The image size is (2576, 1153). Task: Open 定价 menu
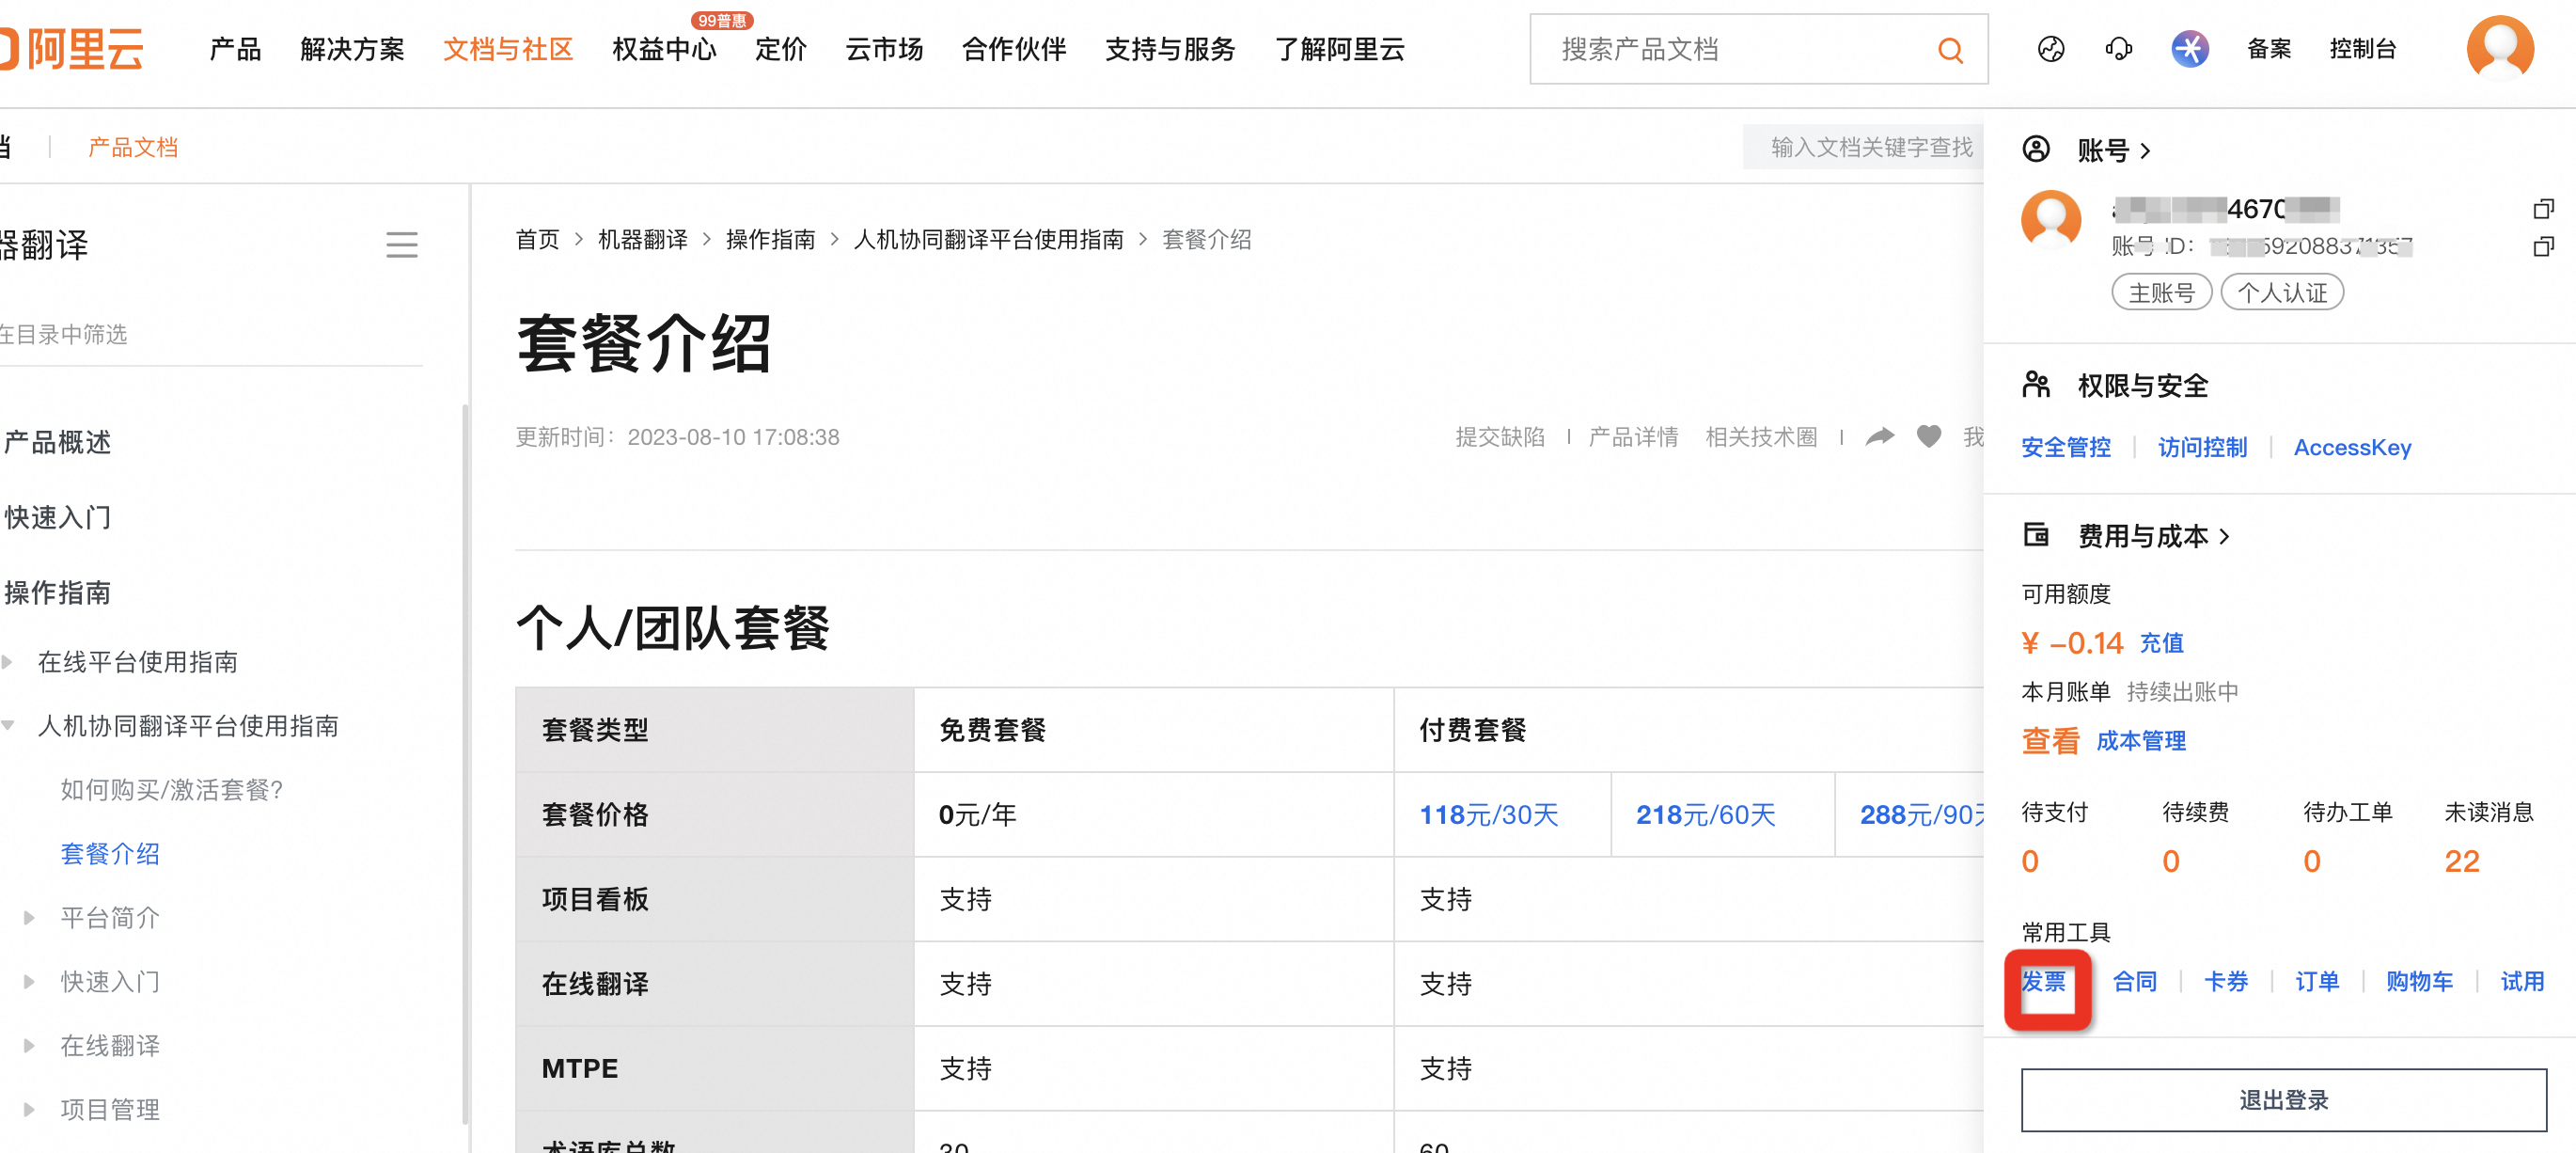click(x=781, y=49)
